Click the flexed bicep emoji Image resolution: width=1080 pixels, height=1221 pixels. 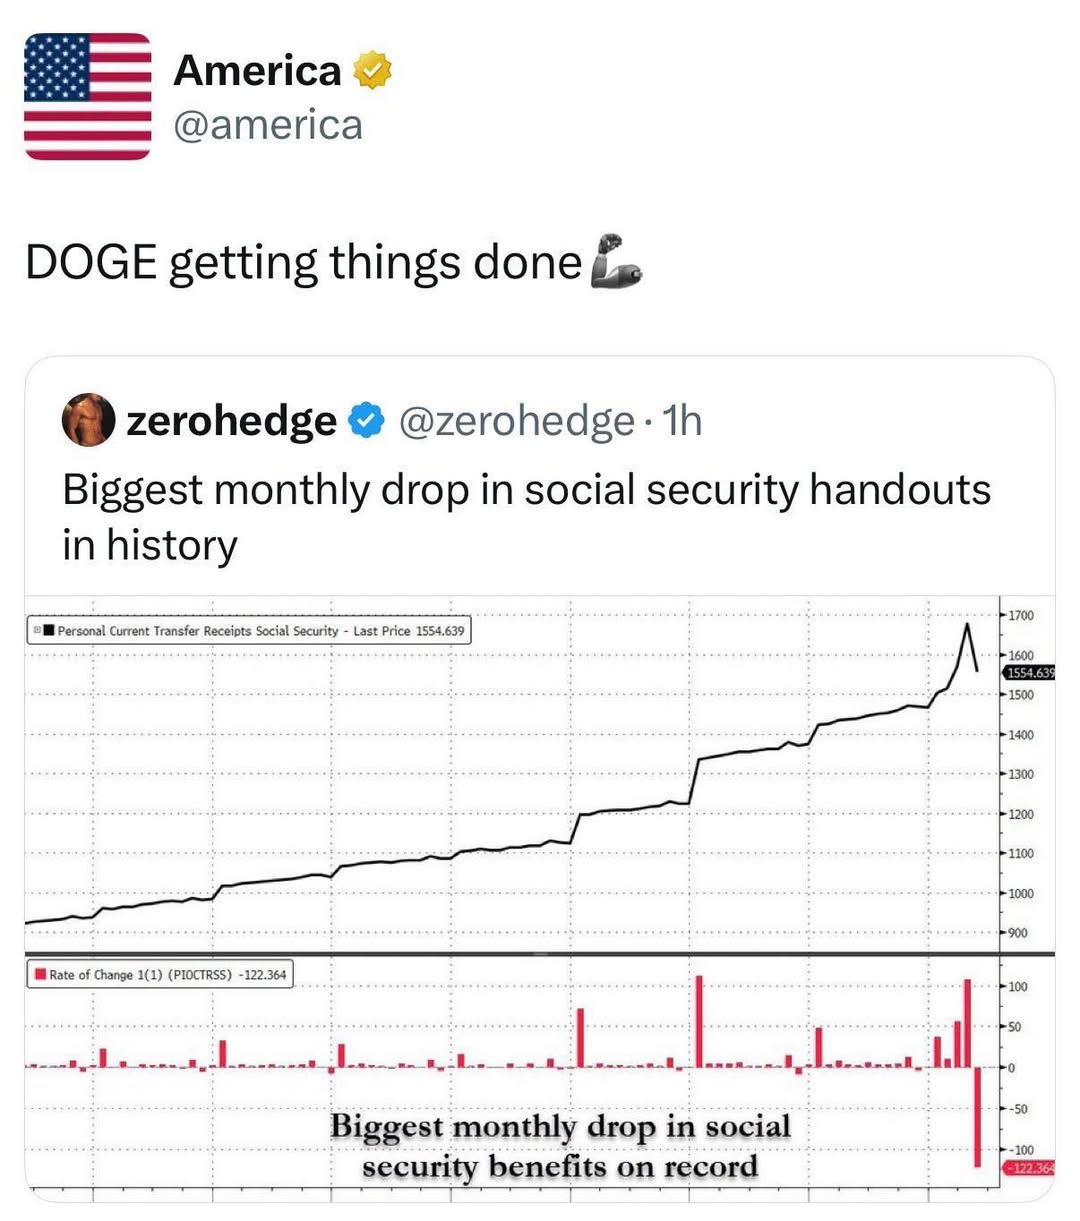click(616, 261)
